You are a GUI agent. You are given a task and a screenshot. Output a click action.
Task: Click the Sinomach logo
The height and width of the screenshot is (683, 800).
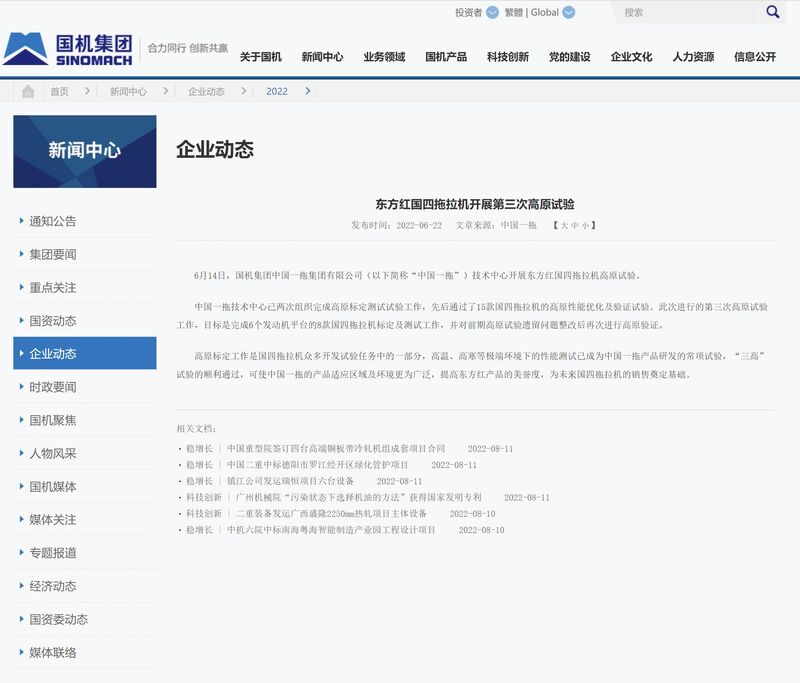pyautogui.click(x=68, y=49)
